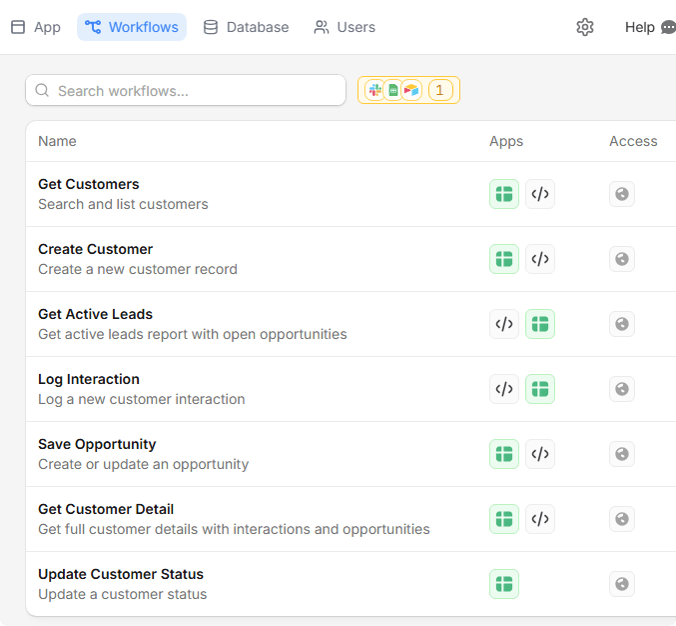
Task: Click 'Get active leads report with open opportunities'
Action: pyautogui.click(x=193, y=335)
